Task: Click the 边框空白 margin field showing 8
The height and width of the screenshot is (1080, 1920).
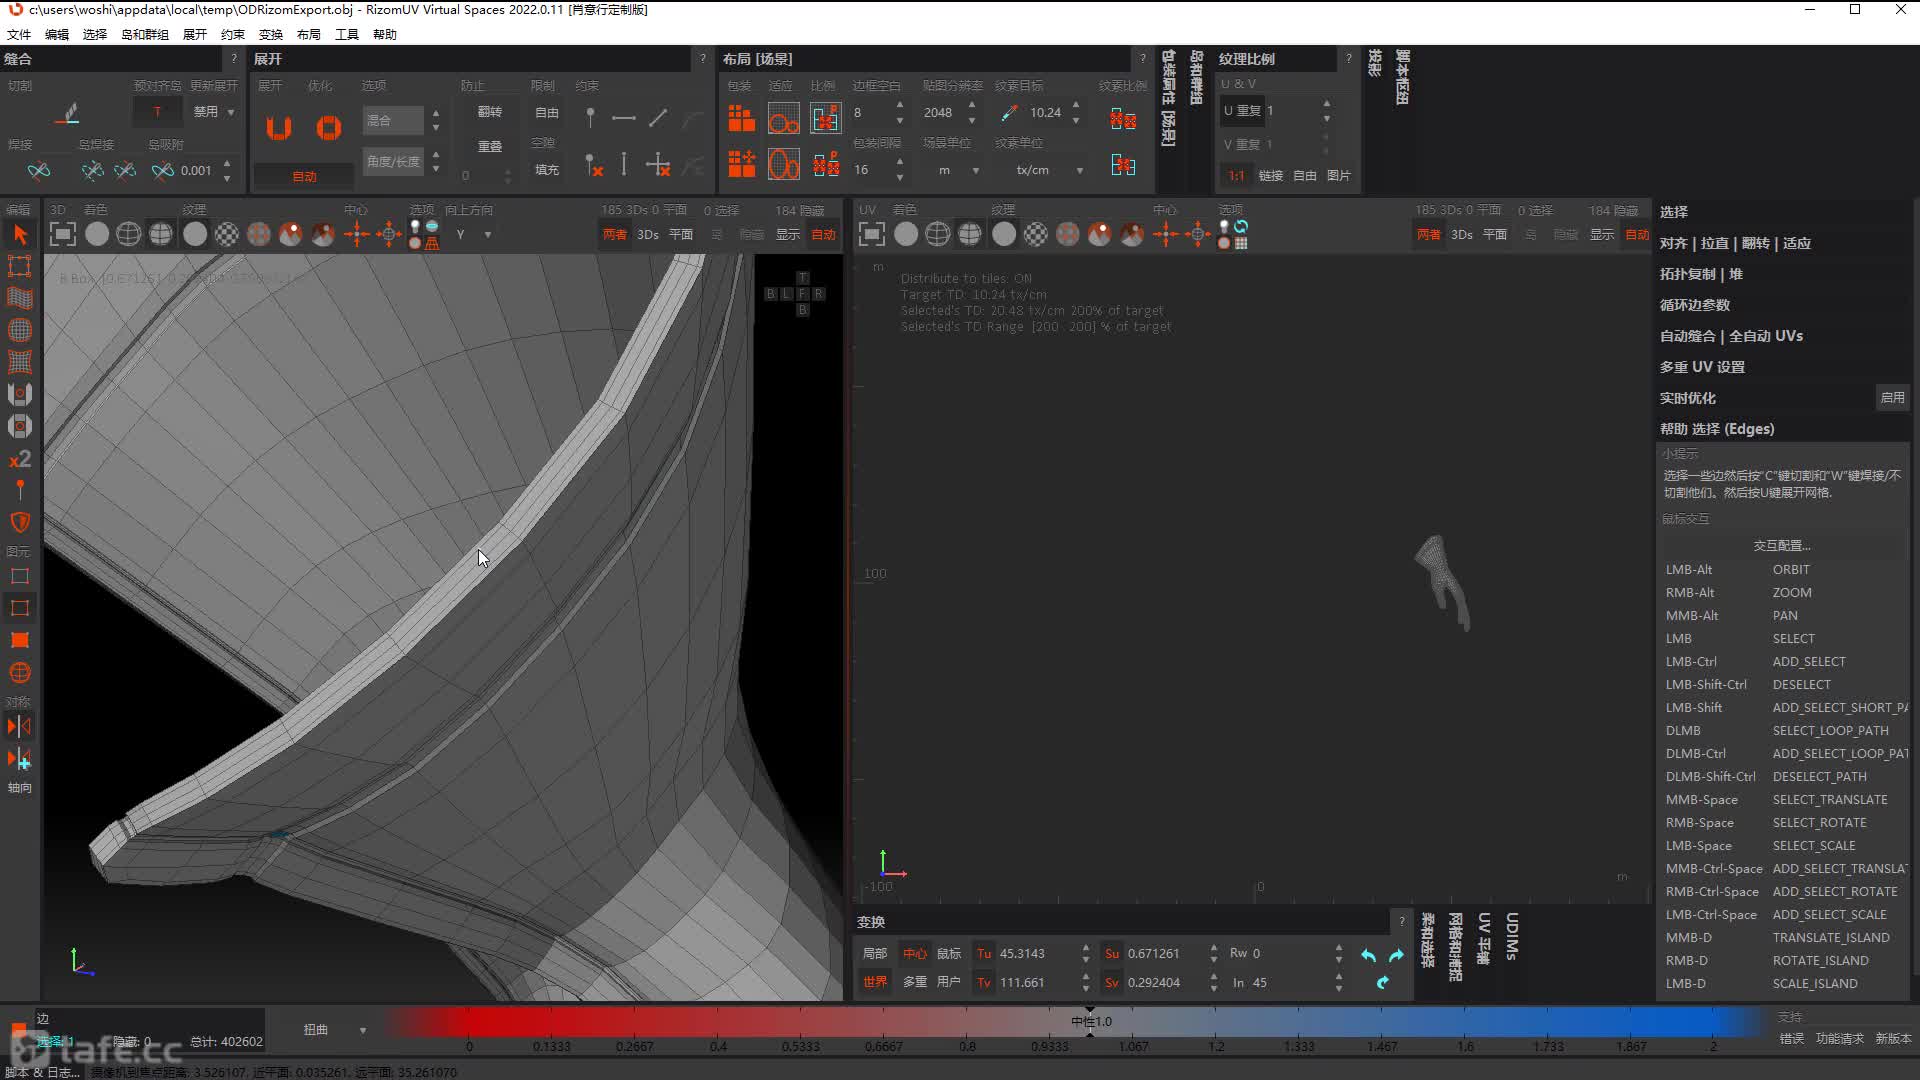Action: click(x=870, y=113)
